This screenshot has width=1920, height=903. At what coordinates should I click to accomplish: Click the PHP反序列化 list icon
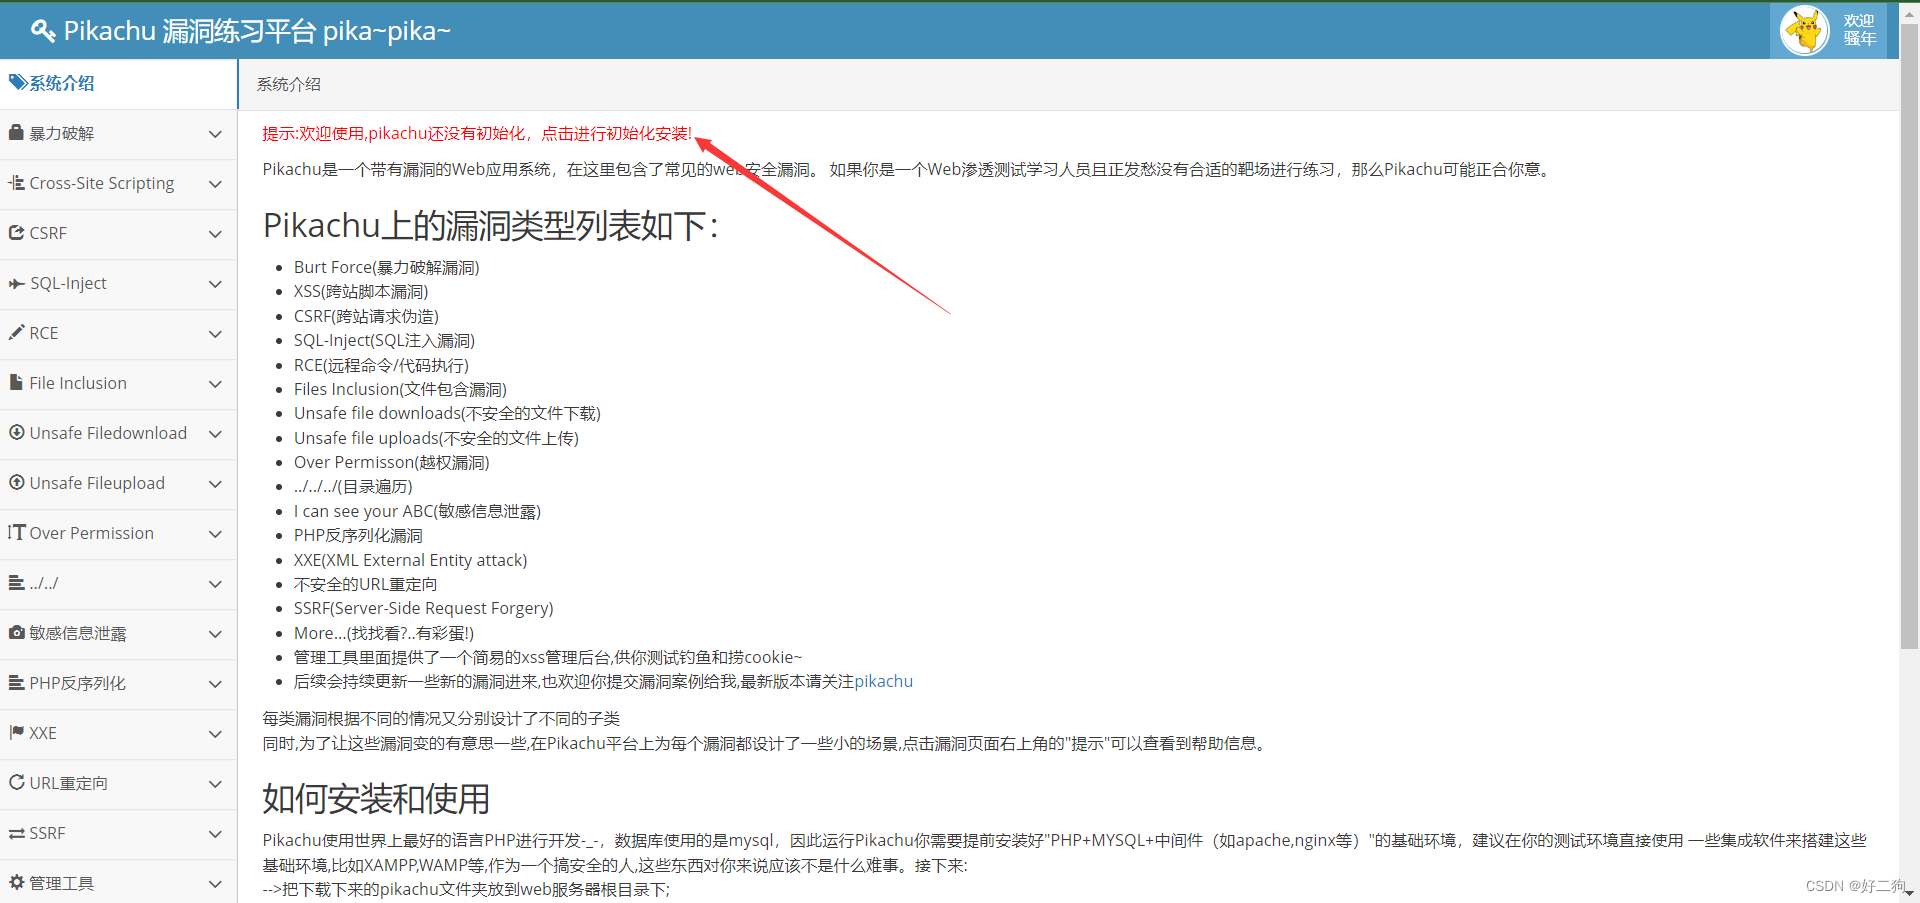click(16, 682)
